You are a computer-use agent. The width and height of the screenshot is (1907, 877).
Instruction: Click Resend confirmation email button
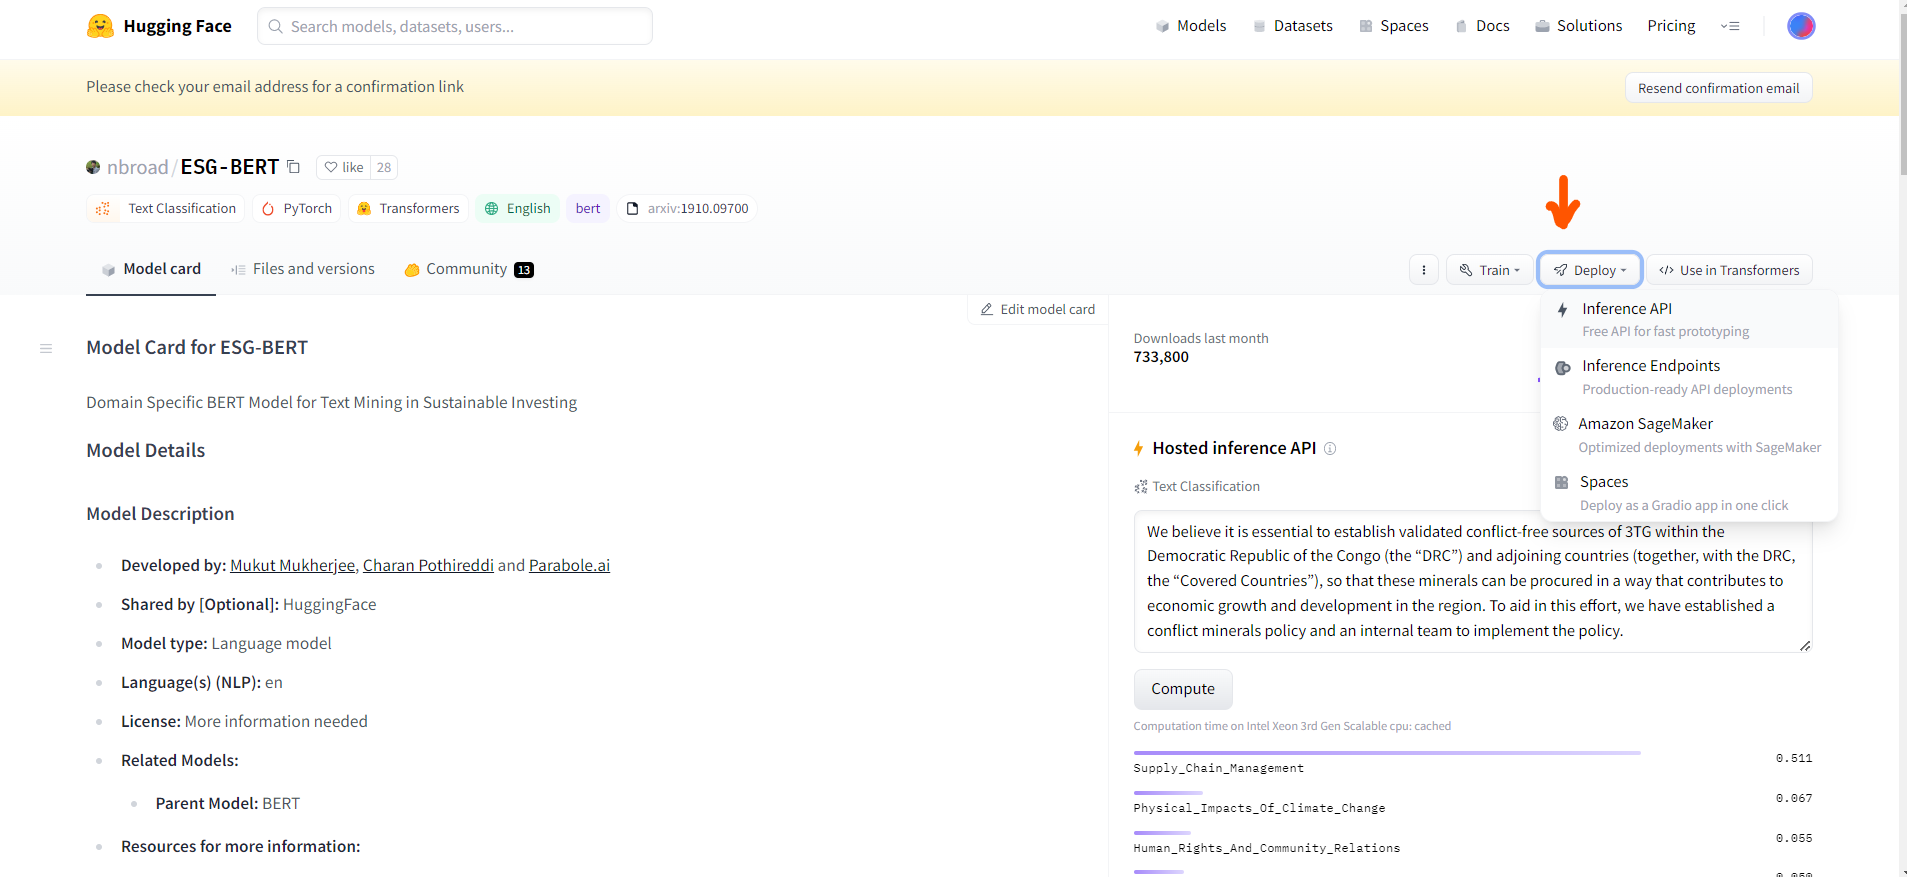(1718, 88)
